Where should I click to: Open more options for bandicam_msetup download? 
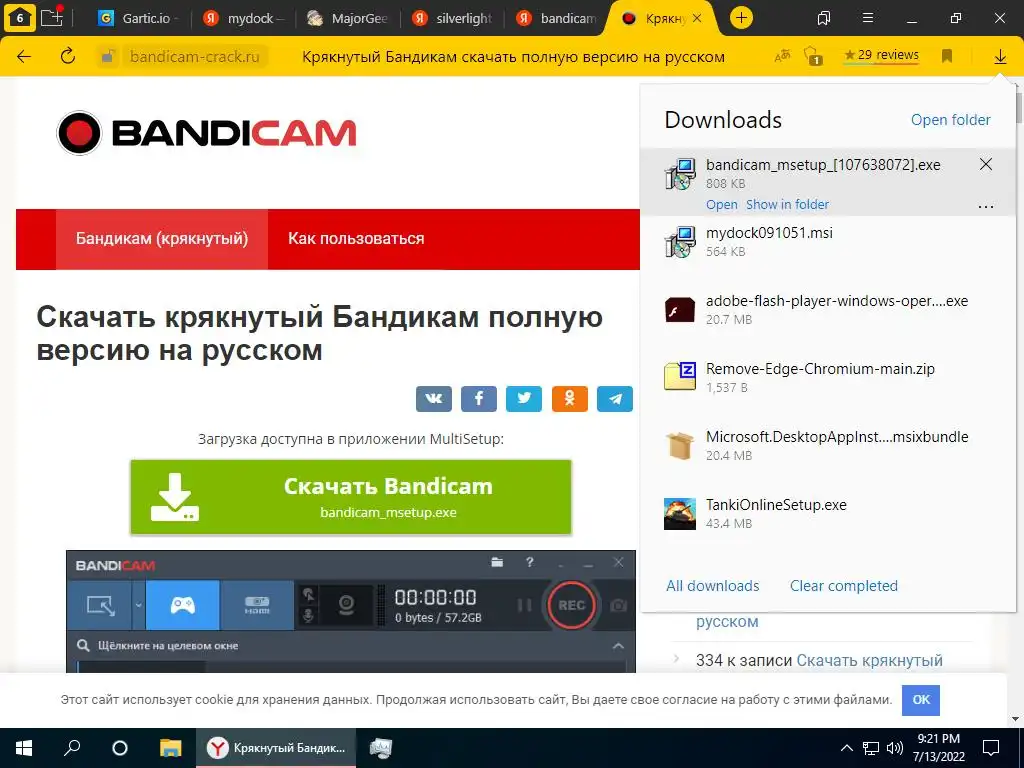point(985,206)
